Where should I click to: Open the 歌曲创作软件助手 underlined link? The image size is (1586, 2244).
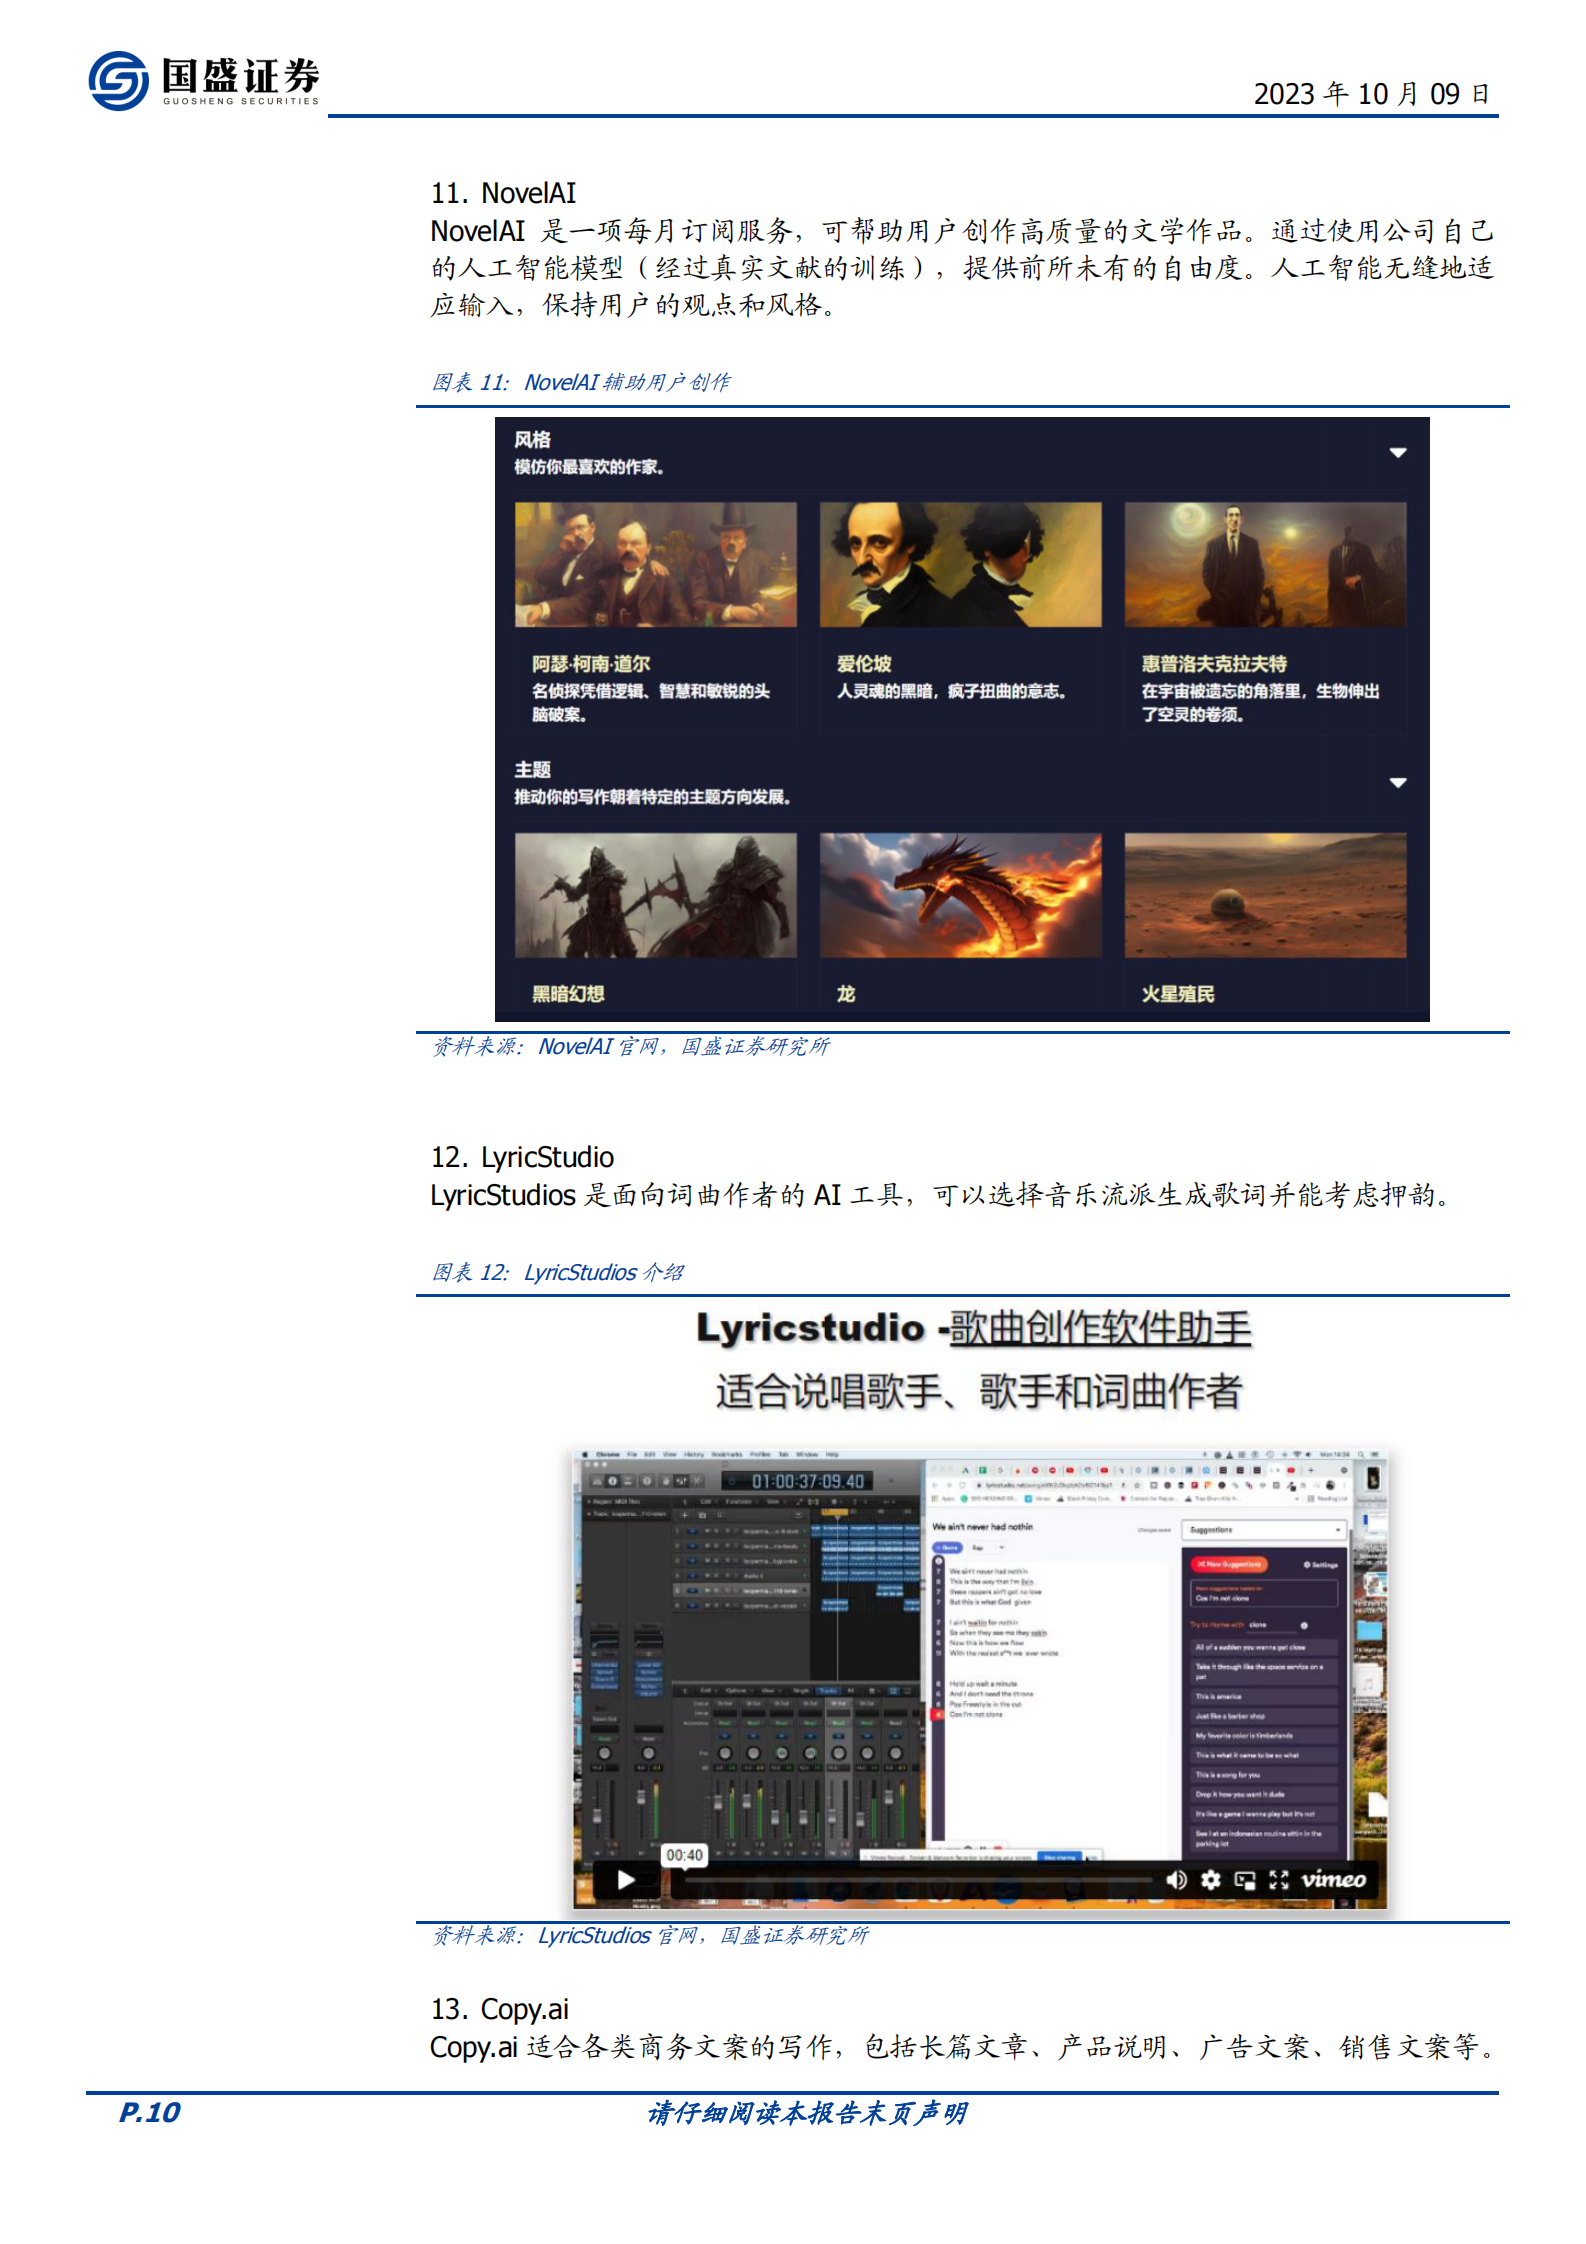click(x=1100, y=1328)
